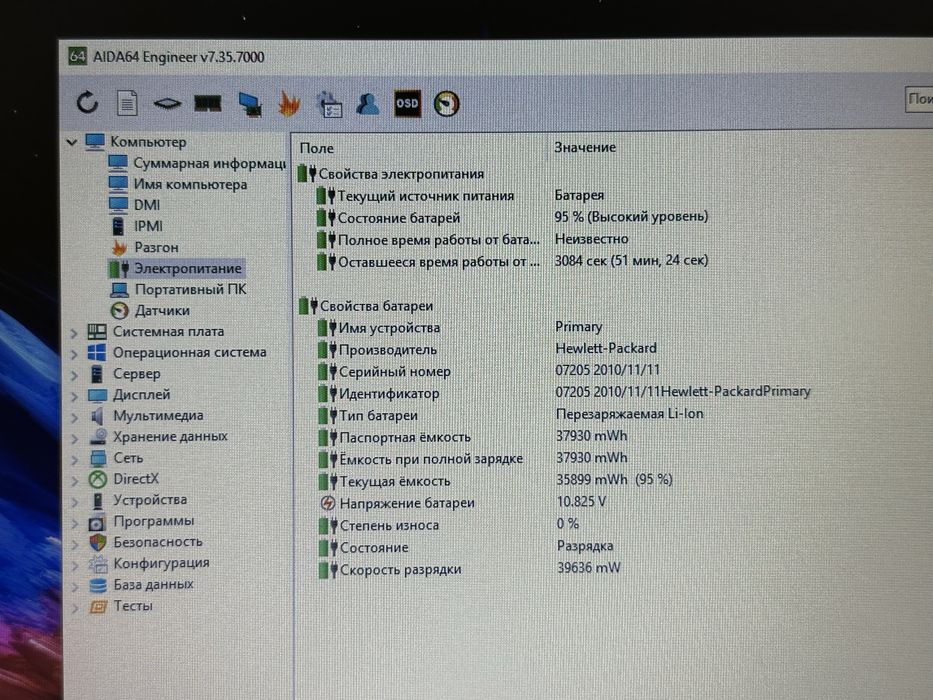Click the user profile toolbar icon

[368, 104]
